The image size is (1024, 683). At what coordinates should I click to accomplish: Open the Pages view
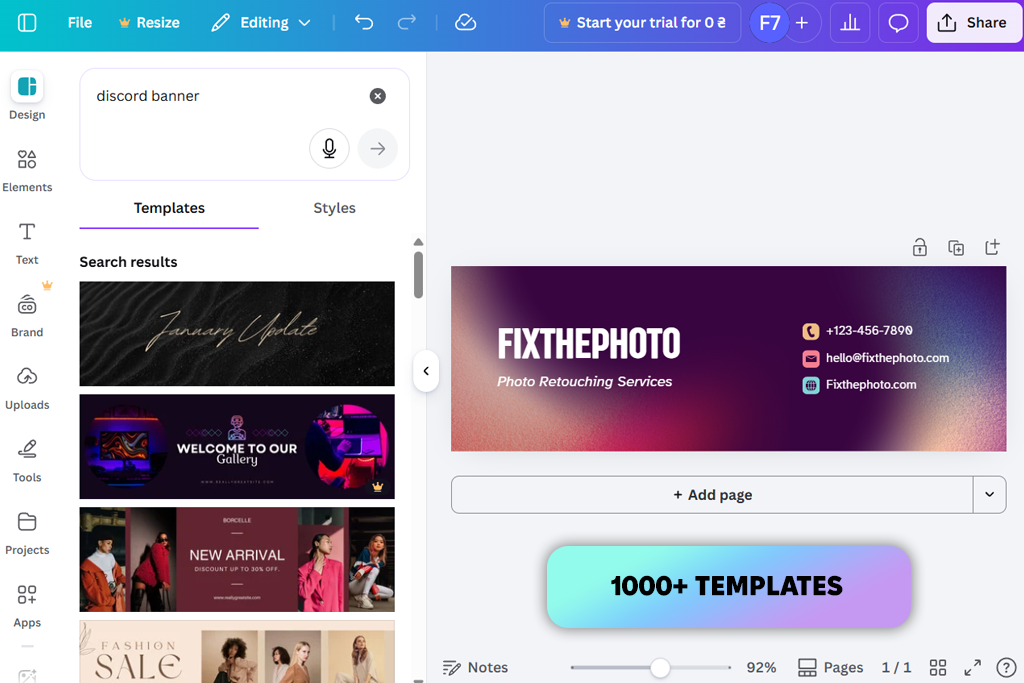click(x=830, y=667)
